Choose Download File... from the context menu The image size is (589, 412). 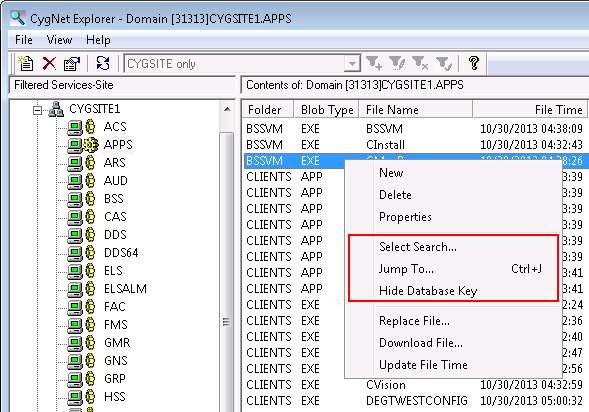pyautogui.click(x=453, y=343)
